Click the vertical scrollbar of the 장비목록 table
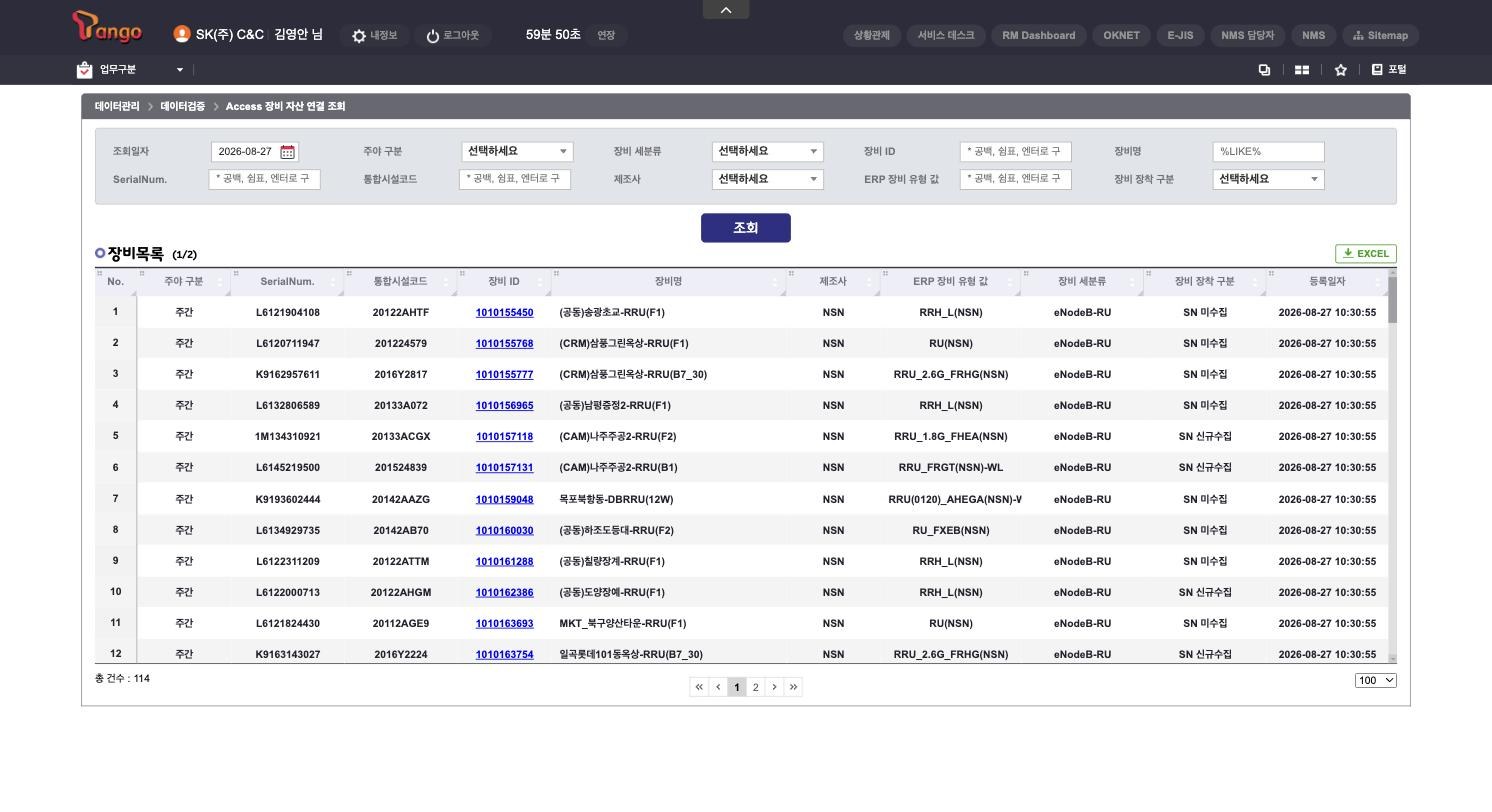This screenshot has width=1492, height=812. pos(1392,465)
